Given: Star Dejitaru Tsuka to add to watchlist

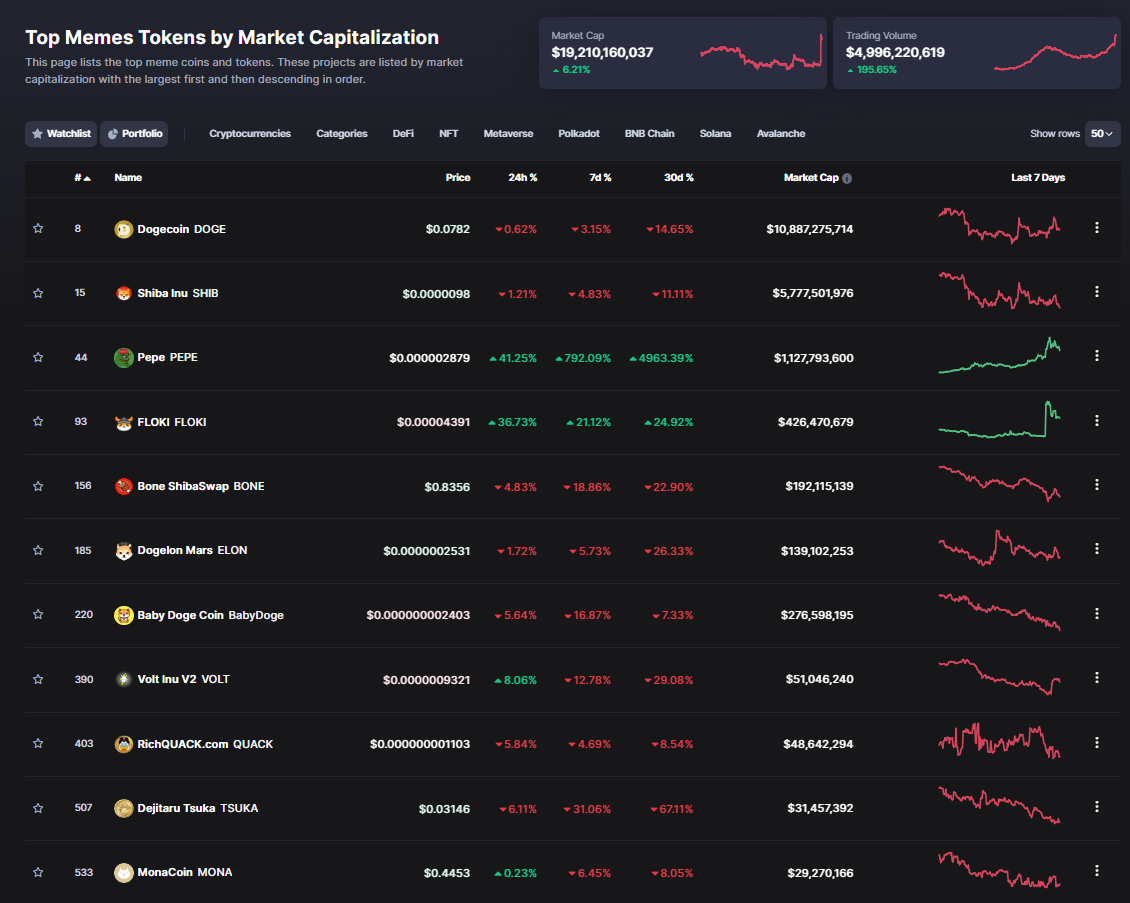Looking at the screenshot, I should pos(38,809).
